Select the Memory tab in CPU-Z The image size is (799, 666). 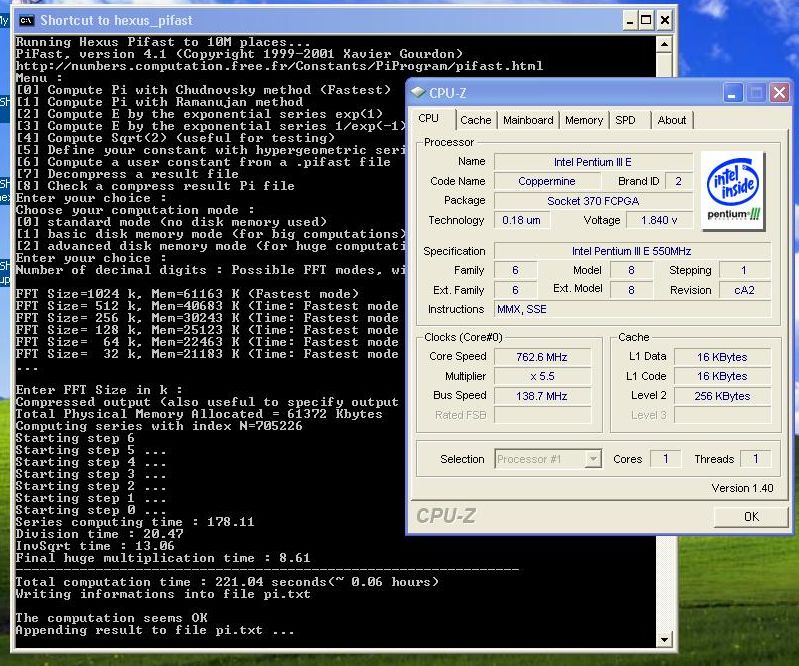click(584, 120)
